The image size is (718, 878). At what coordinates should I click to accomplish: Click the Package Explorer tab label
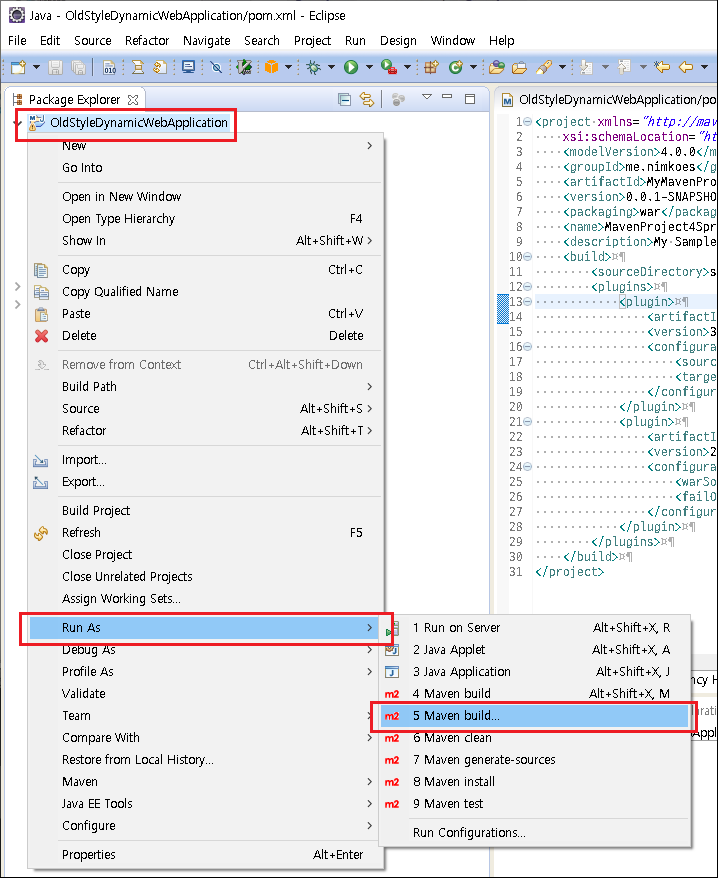click(x=74, y=100)
